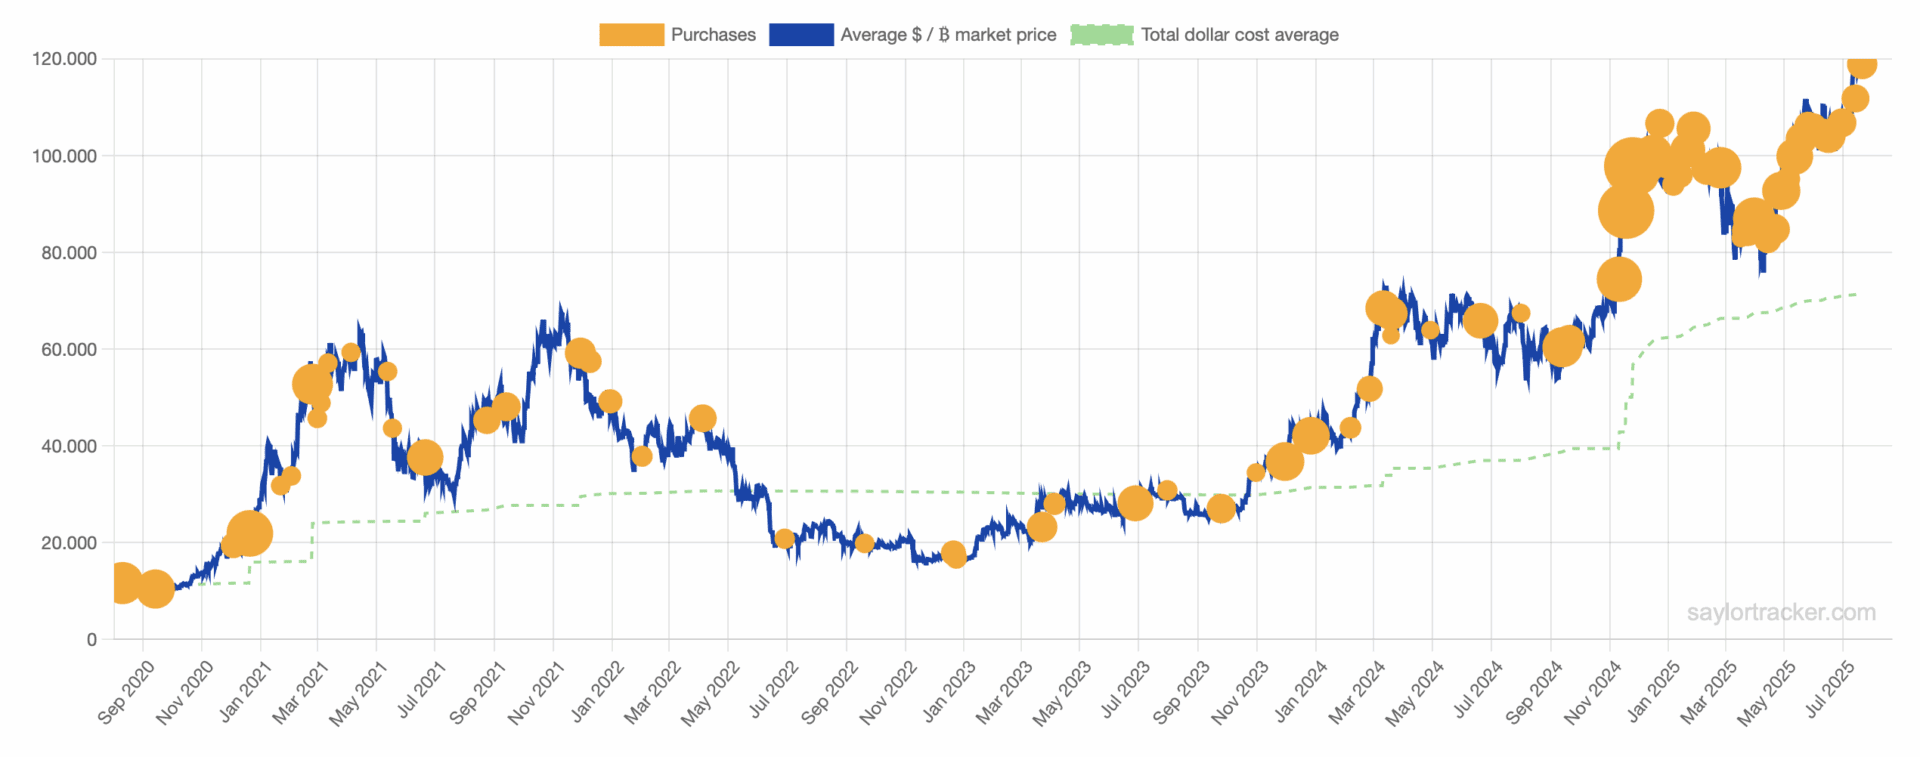The image size is (1920, 757).
Task: Select the large purchase bubble before Jan 2021
Action: pyautogui.click(x=249, y=534)
